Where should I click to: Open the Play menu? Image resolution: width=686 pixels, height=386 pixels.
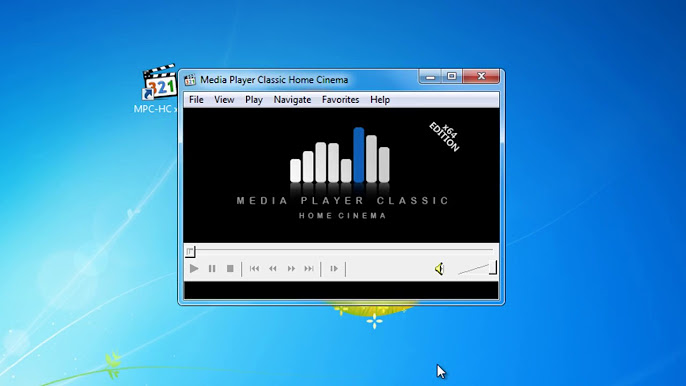(254, 100)
